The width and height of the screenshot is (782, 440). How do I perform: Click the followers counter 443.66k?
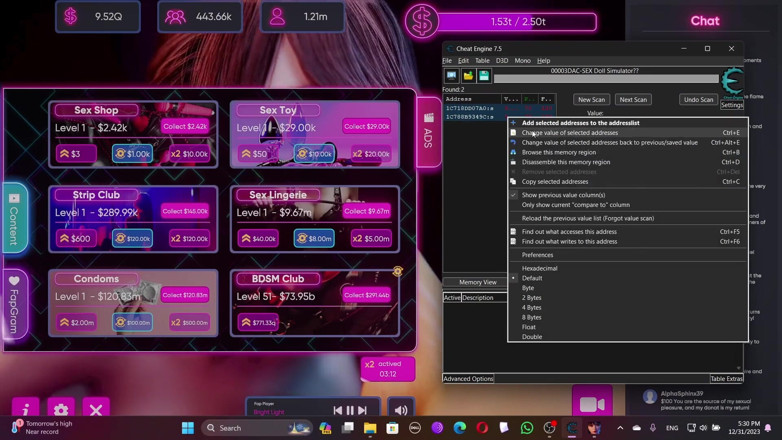point(200,17)
